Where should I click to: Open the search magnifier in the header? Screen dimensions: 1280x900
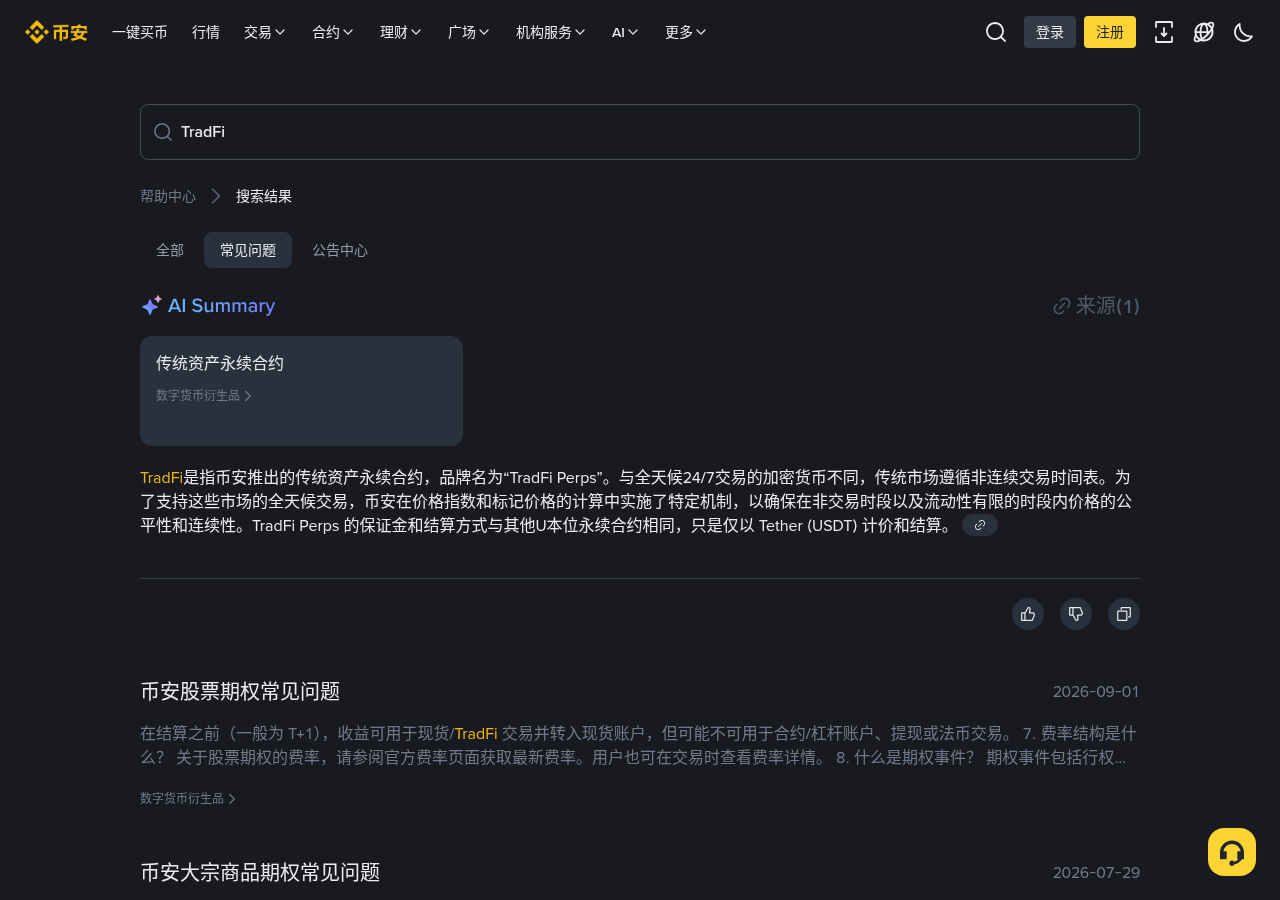(x=996, y=32)
